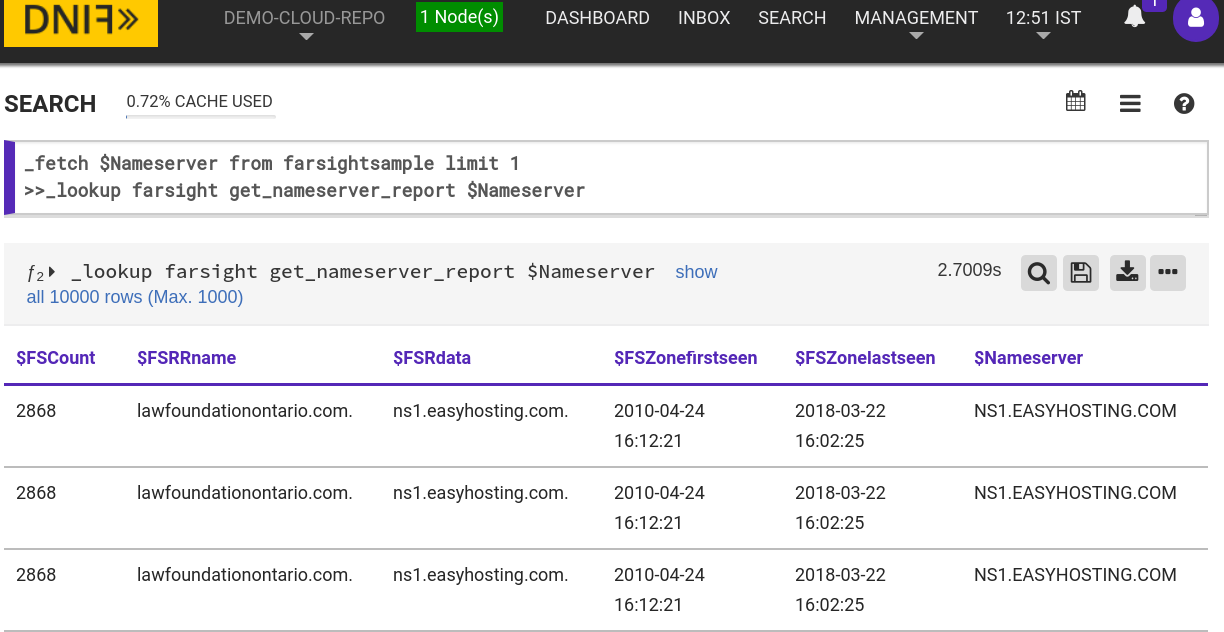Click the show link next to the lookup

pos(696,271)
